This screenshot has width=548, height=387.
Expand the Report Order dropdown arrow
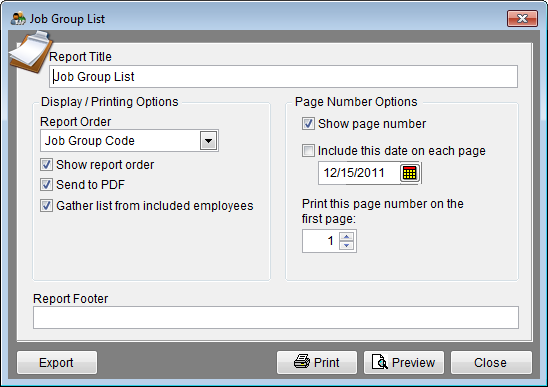208,141
